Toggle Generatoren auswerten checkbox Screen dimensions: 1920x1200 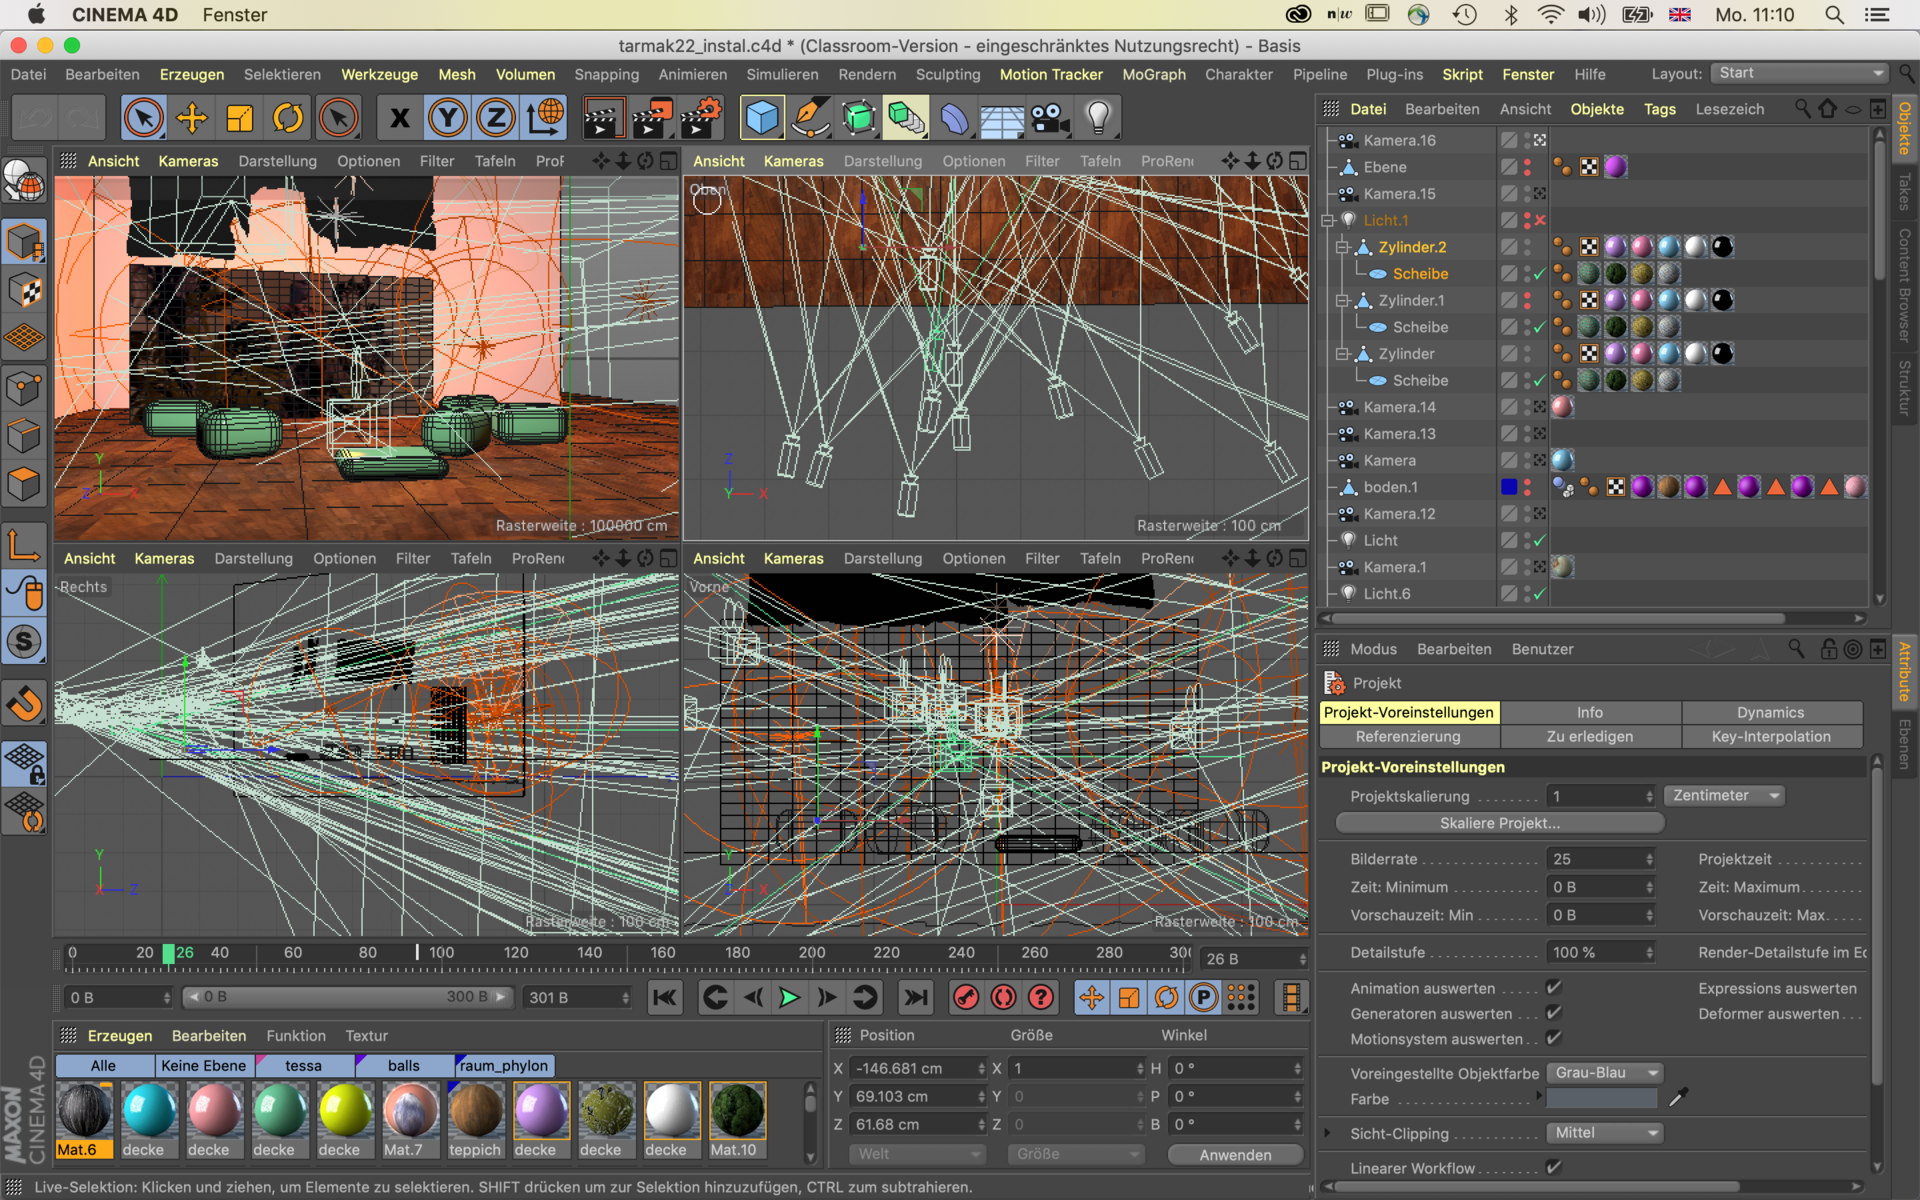coord(1553,1013)
